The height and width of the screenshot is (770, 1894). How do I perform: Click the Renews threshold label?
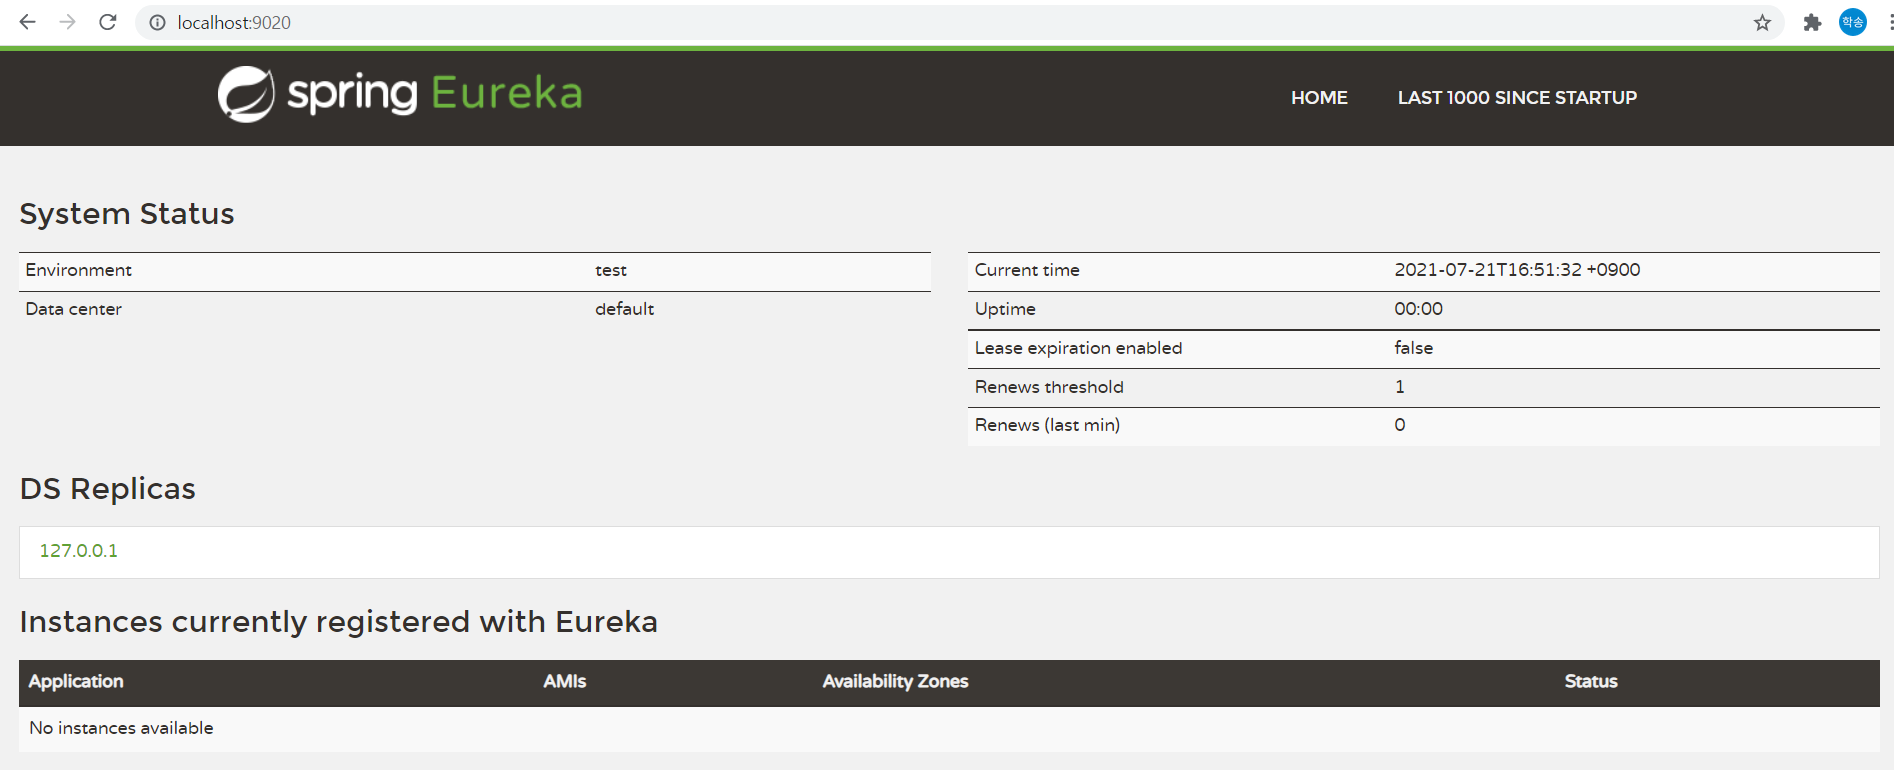click(1049, 387)
